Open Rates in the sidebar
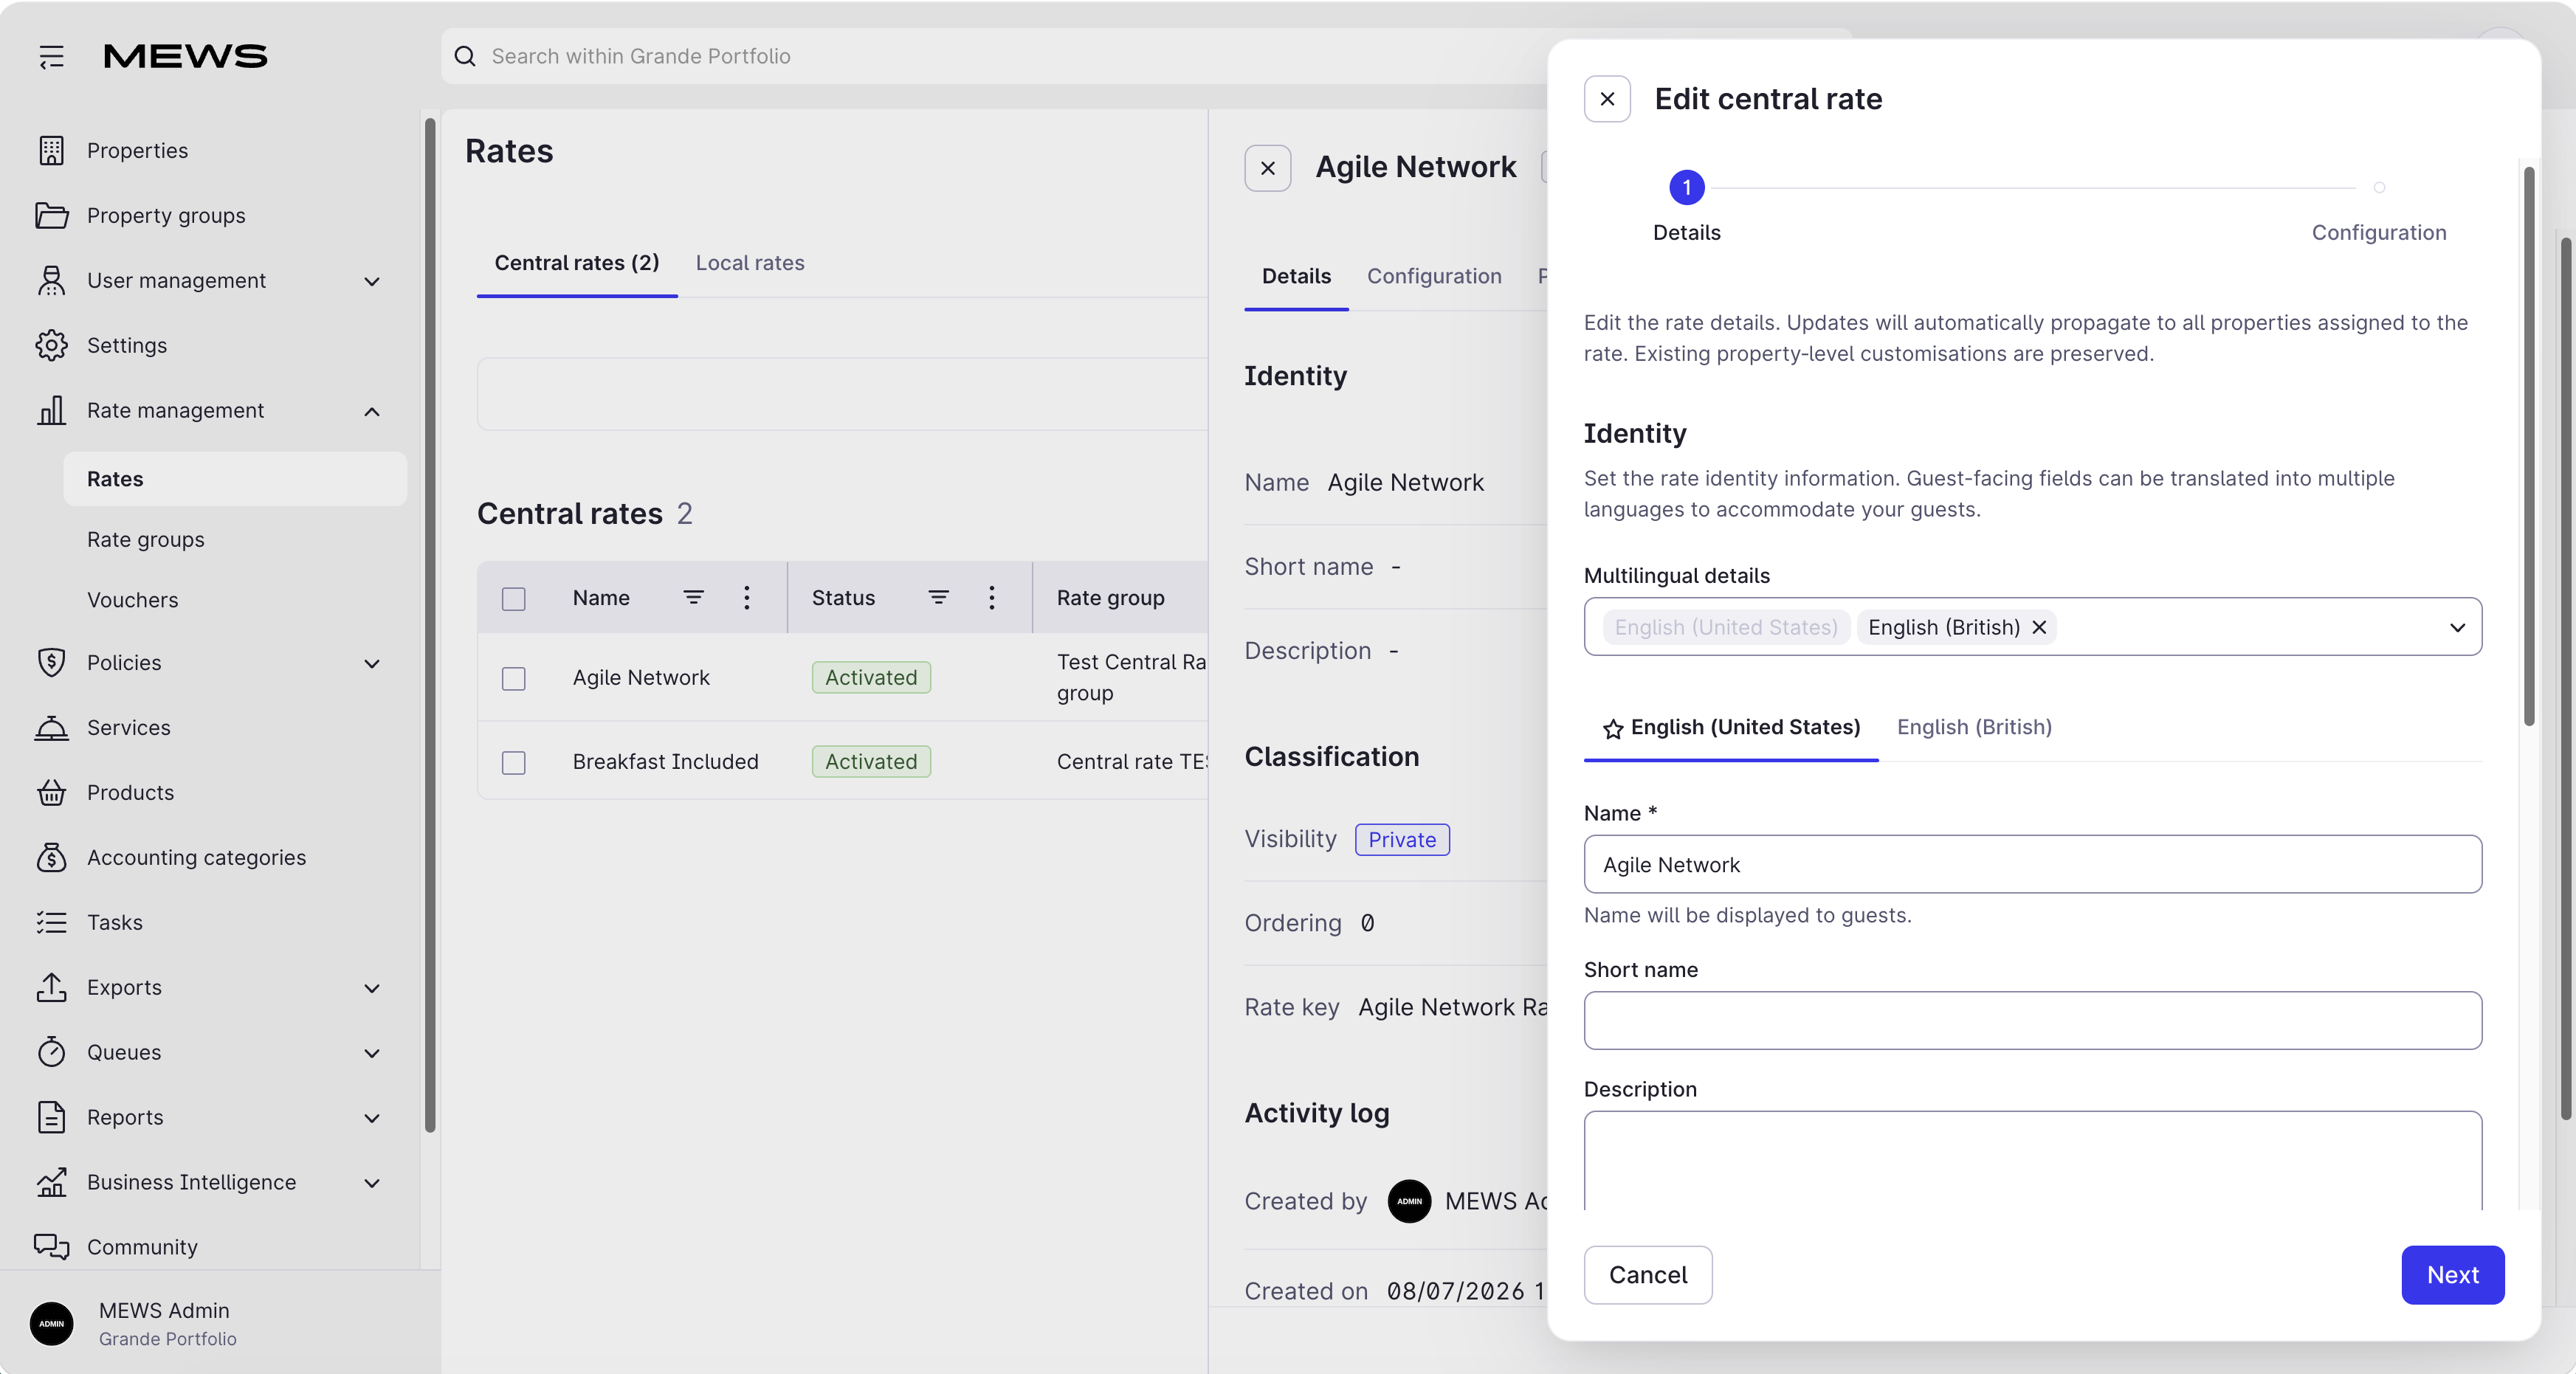Screen dimensions: 2576x1374 [235, 478]
